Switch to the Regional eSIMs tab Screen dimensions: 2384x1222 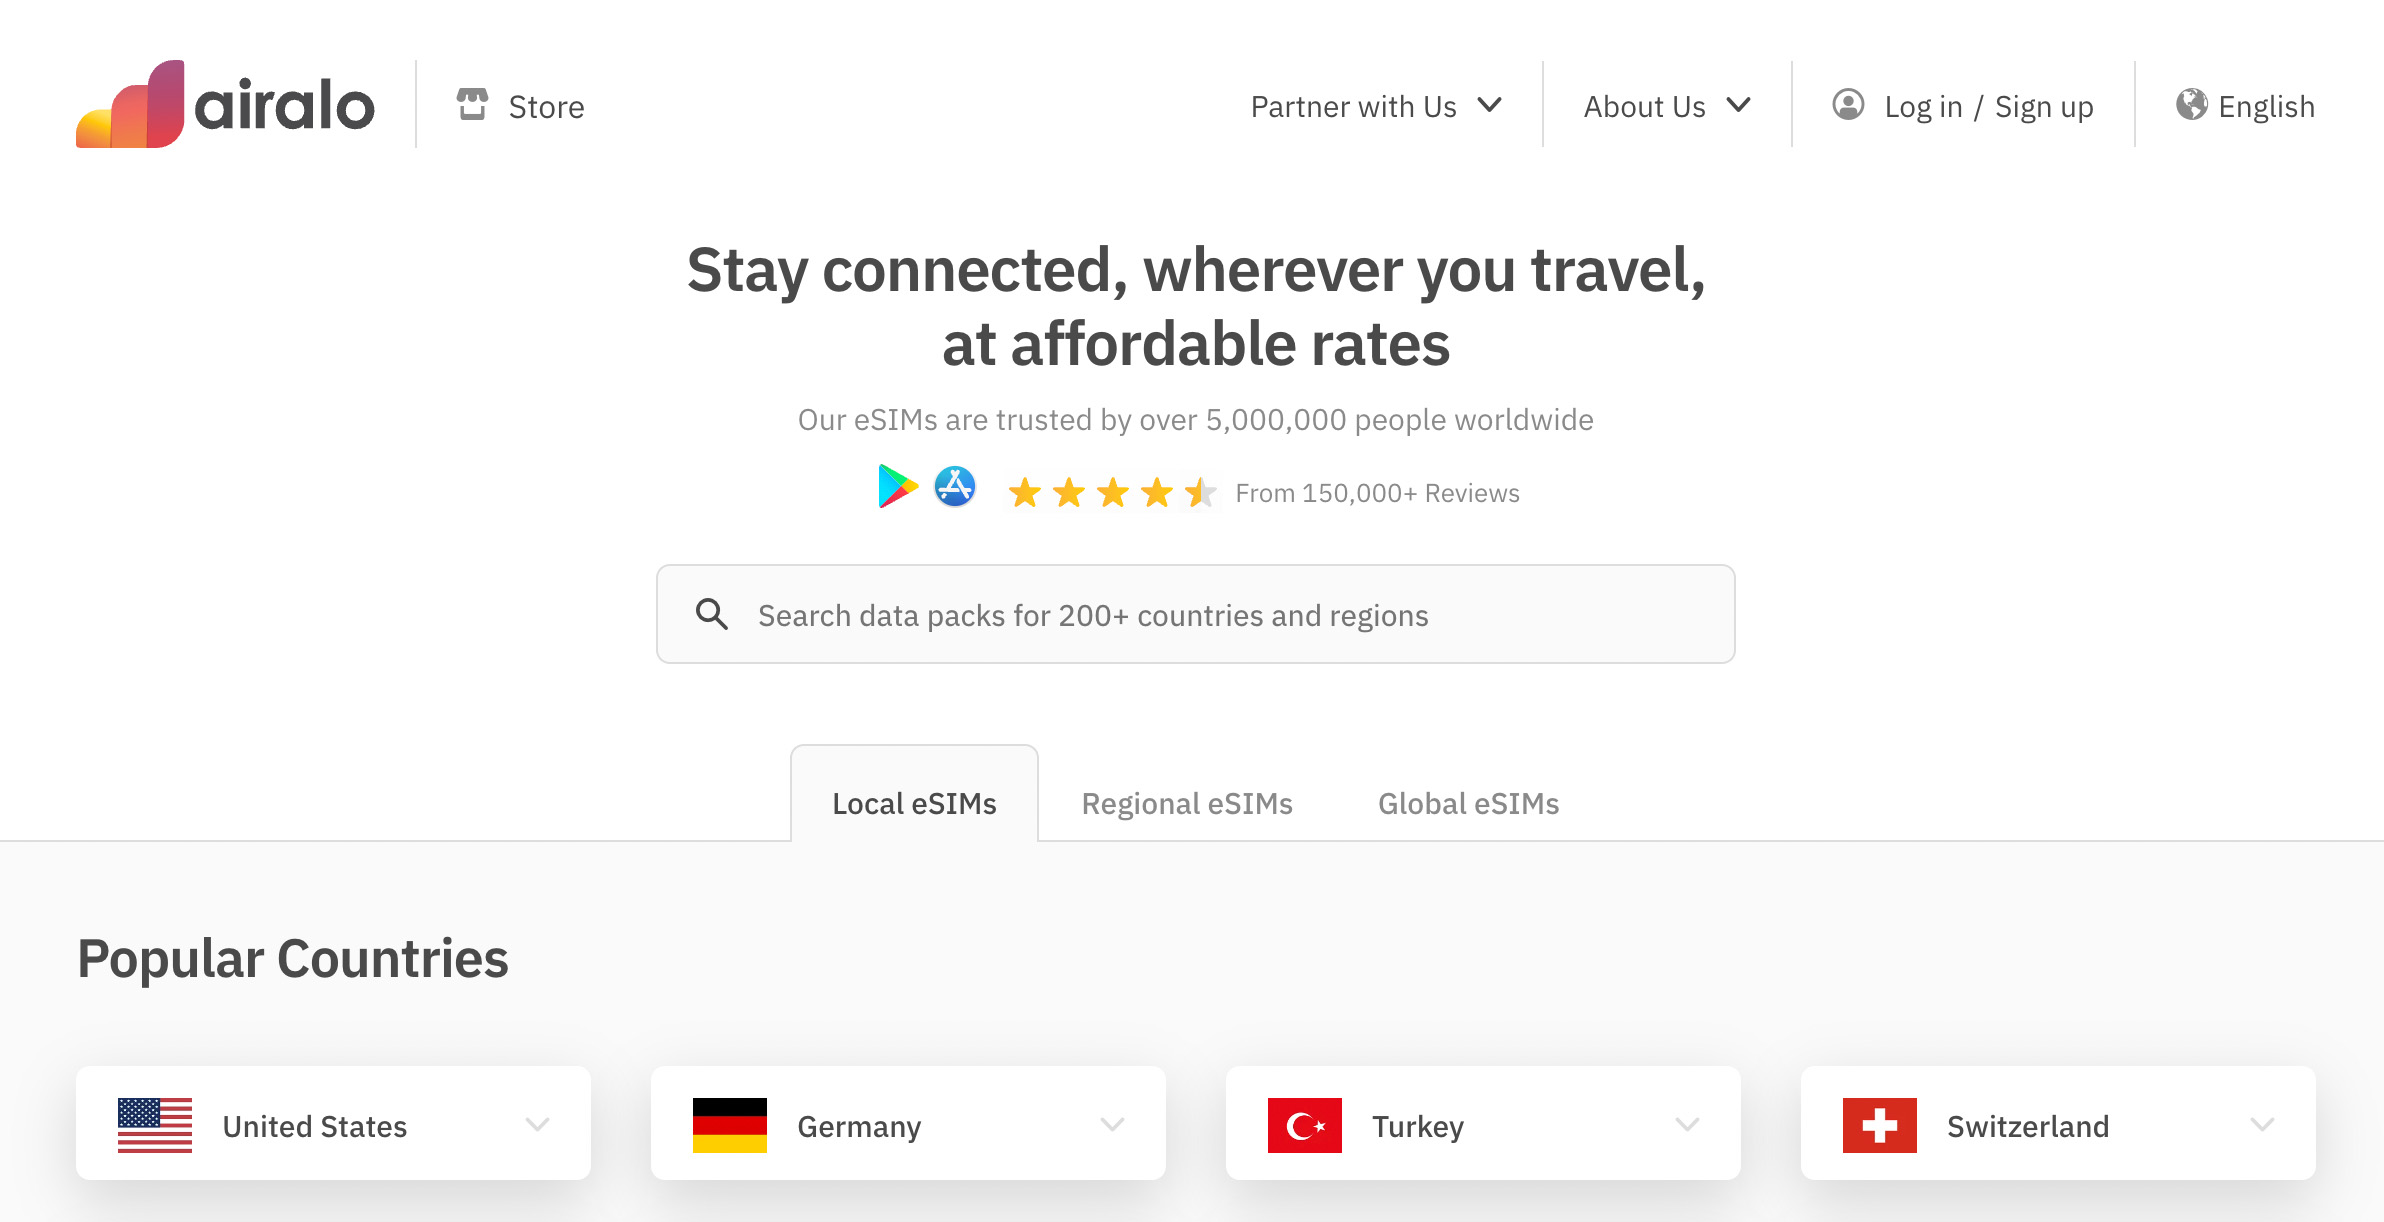[1187, 804]
